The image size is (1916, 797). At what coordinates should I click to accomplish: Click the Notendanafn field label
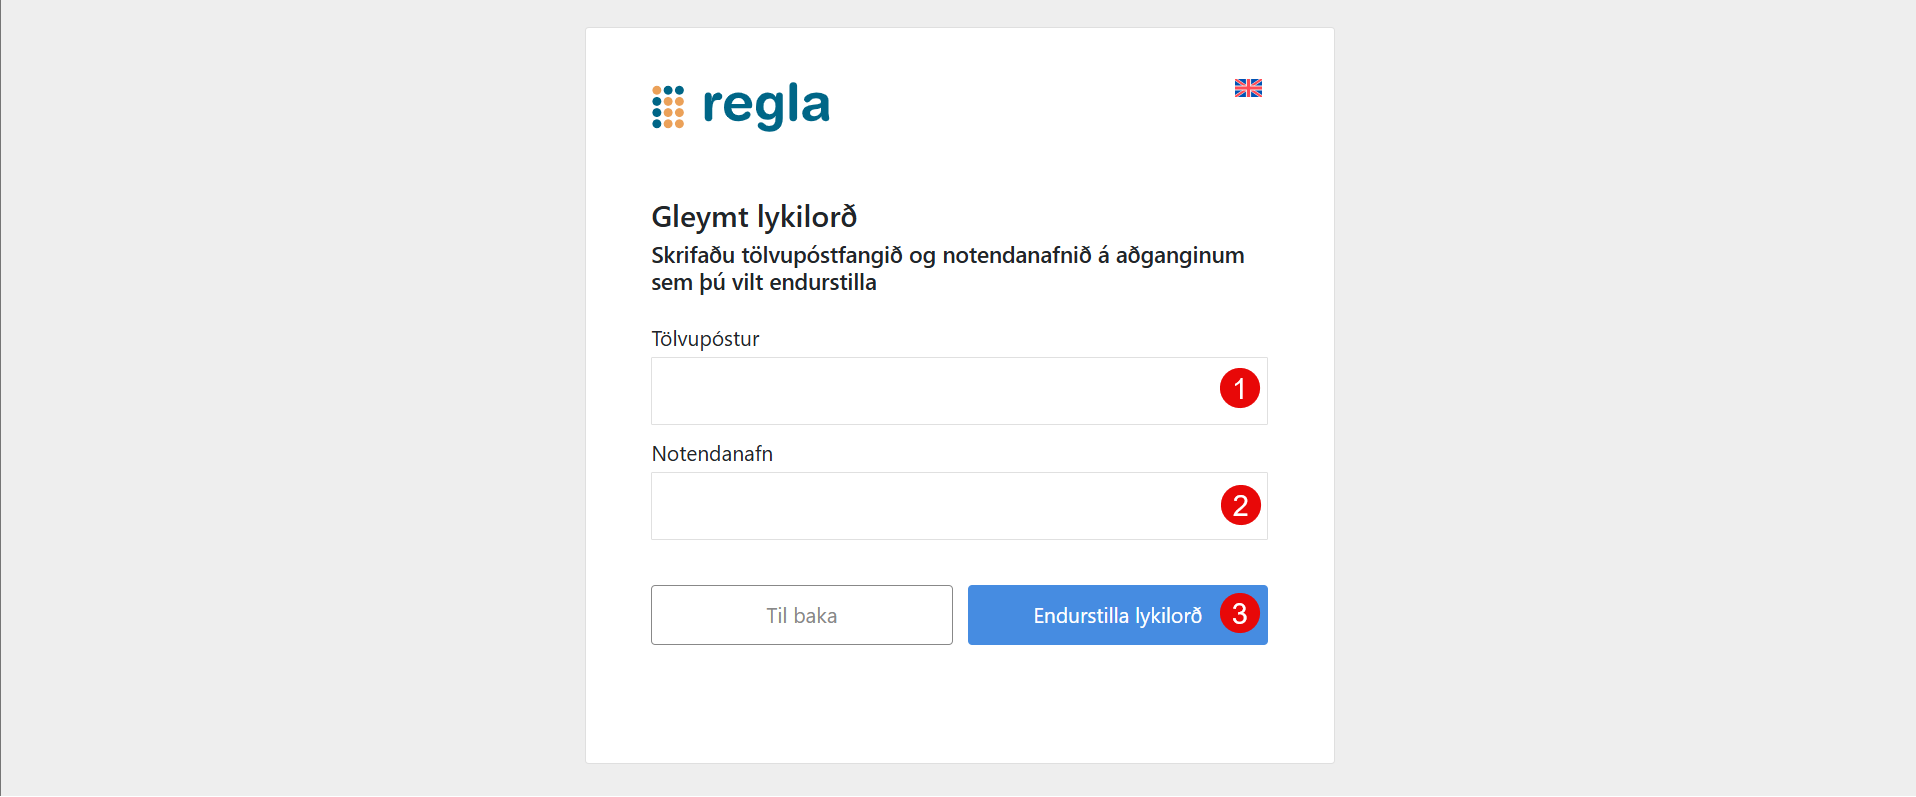[712, 454]
